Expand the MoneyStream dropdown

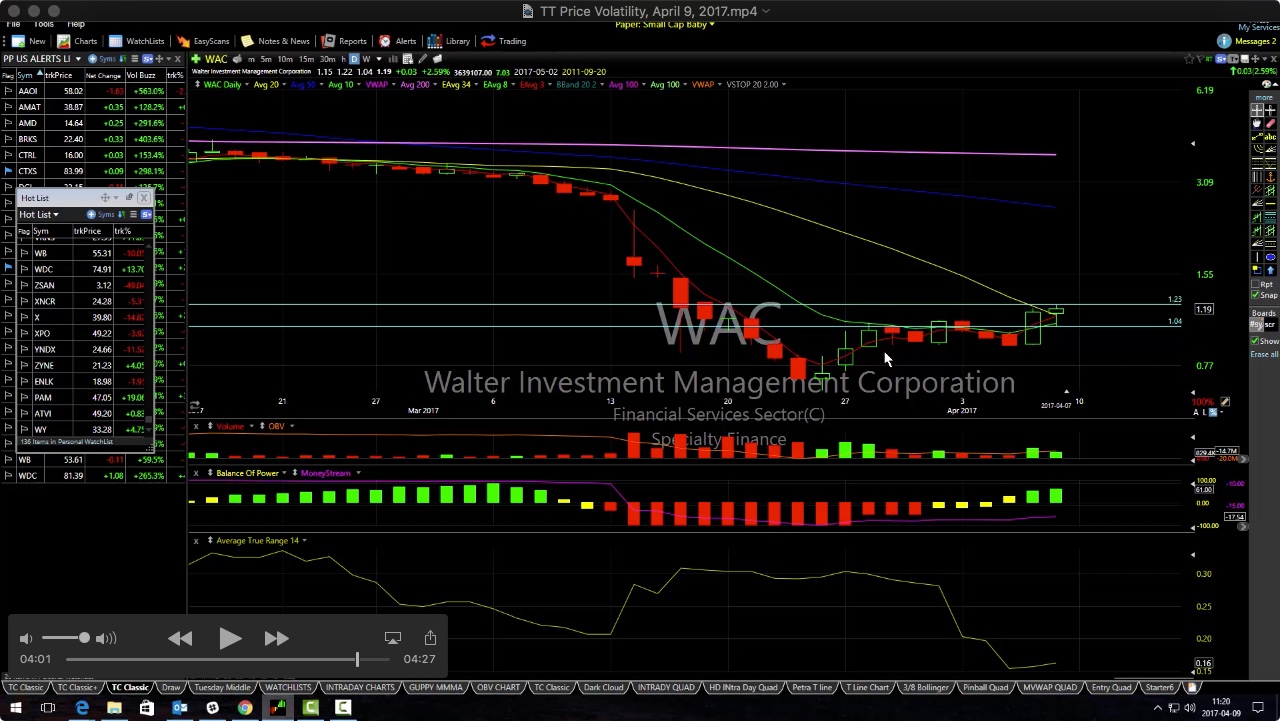[357, 473]
